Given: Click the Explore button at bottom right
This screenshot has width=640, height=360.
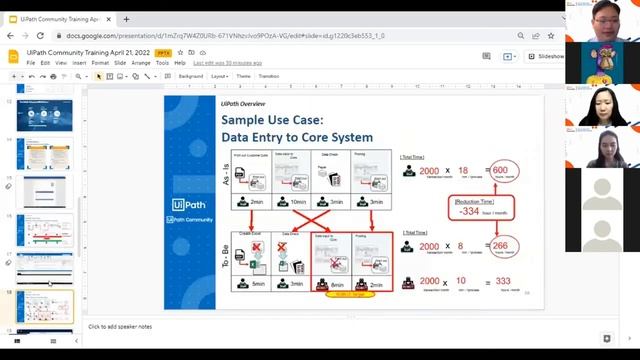Looking at the screenshot, I should pyautogui.click(x=607, y=338).
